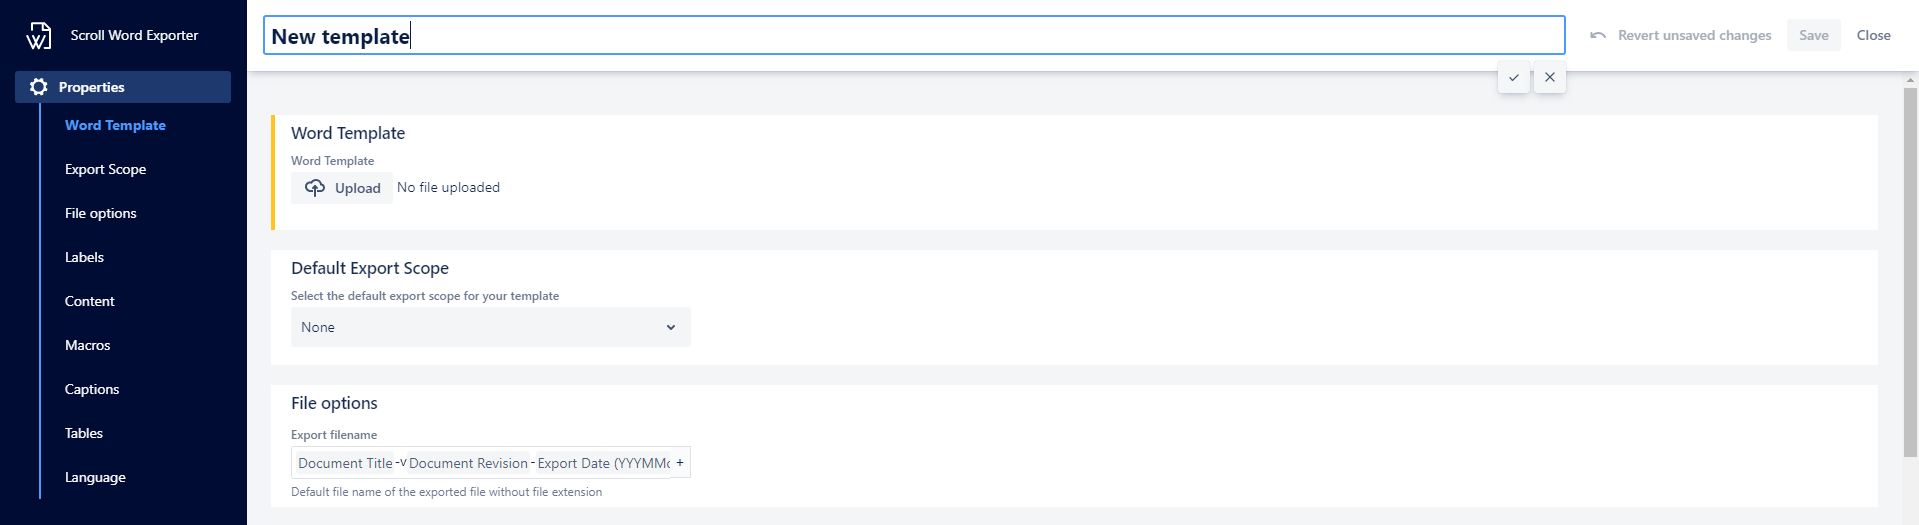Click the Close button in header
The width and height of the screenshot is (1919, 525).
(x=1873, y=35)
